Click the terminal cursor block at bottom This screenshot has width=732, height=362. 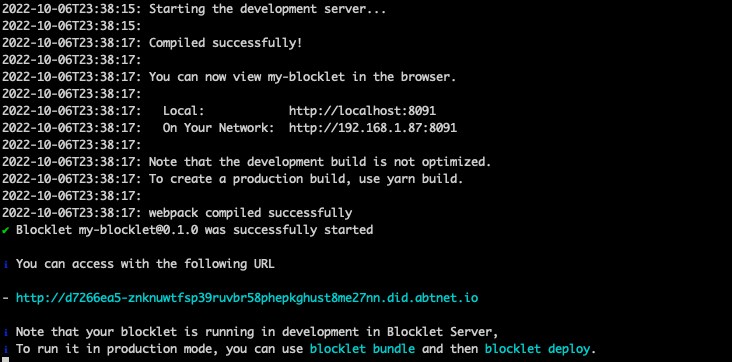tap(6, 359)
